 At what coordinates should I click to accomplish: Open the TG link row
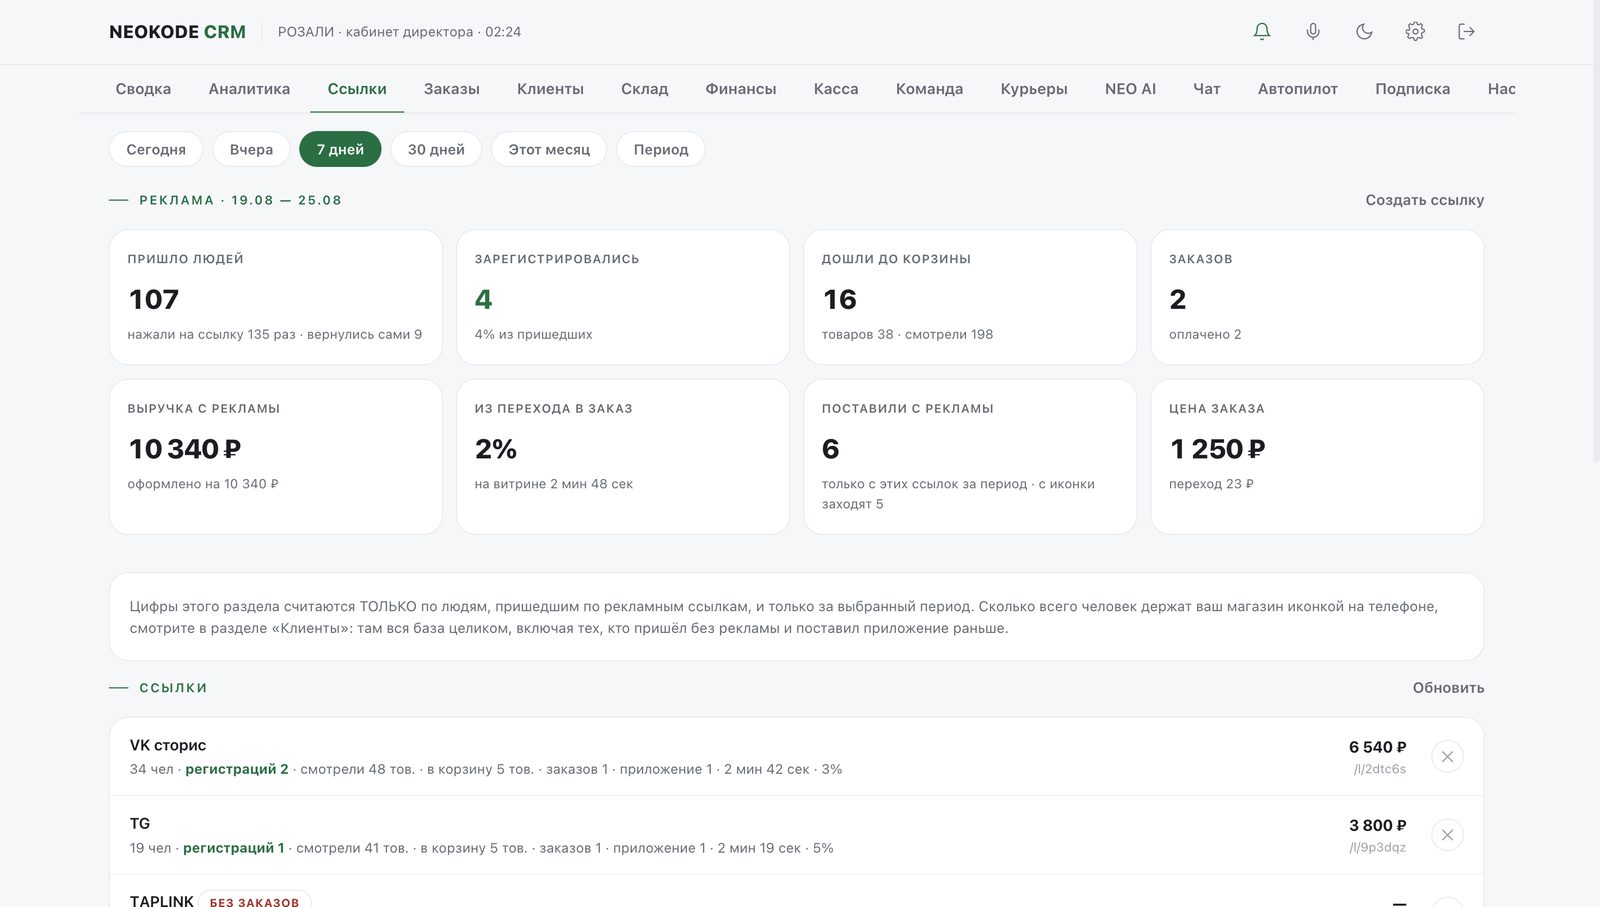[x=796, y=834]
